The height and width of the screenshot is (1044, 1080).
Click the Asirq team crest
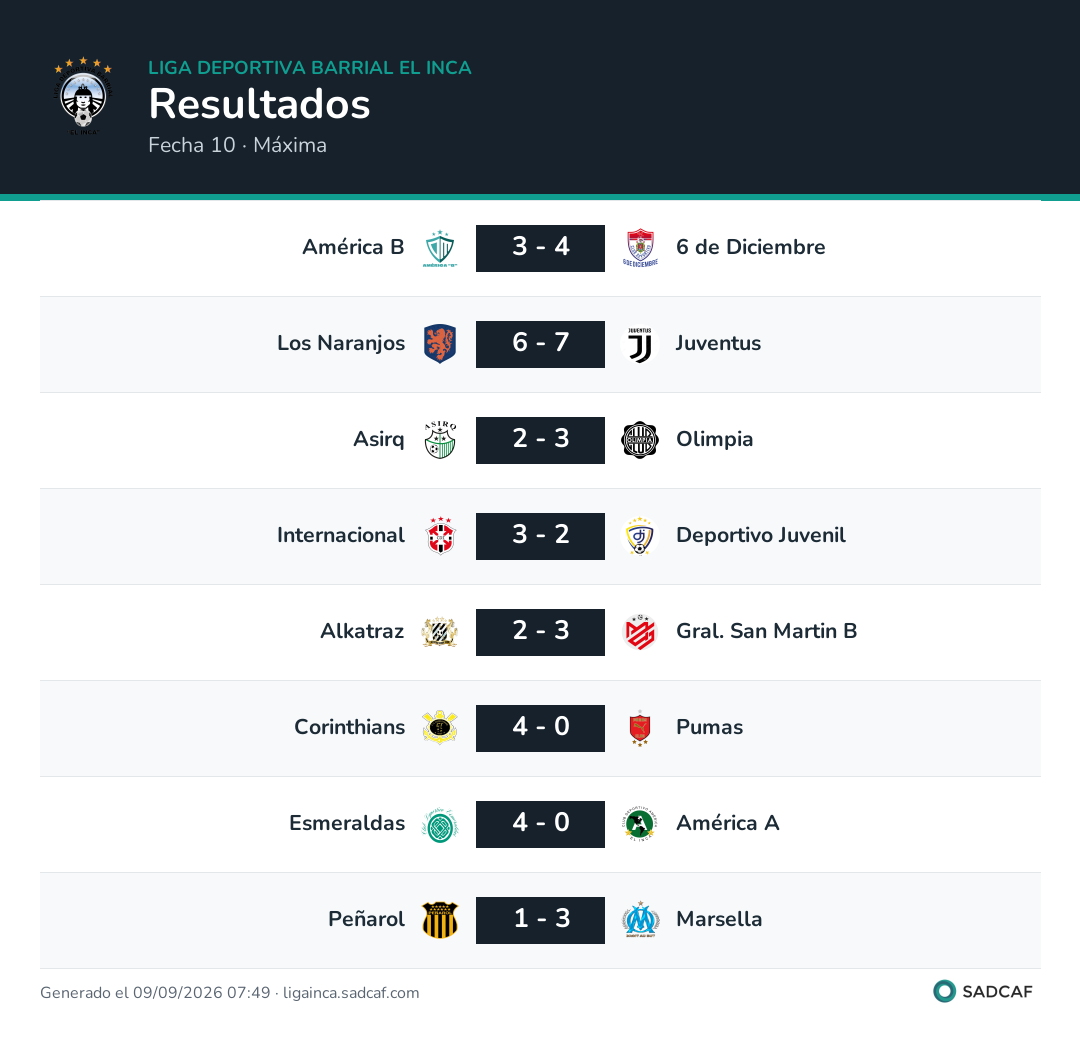(x=439, y=440)
